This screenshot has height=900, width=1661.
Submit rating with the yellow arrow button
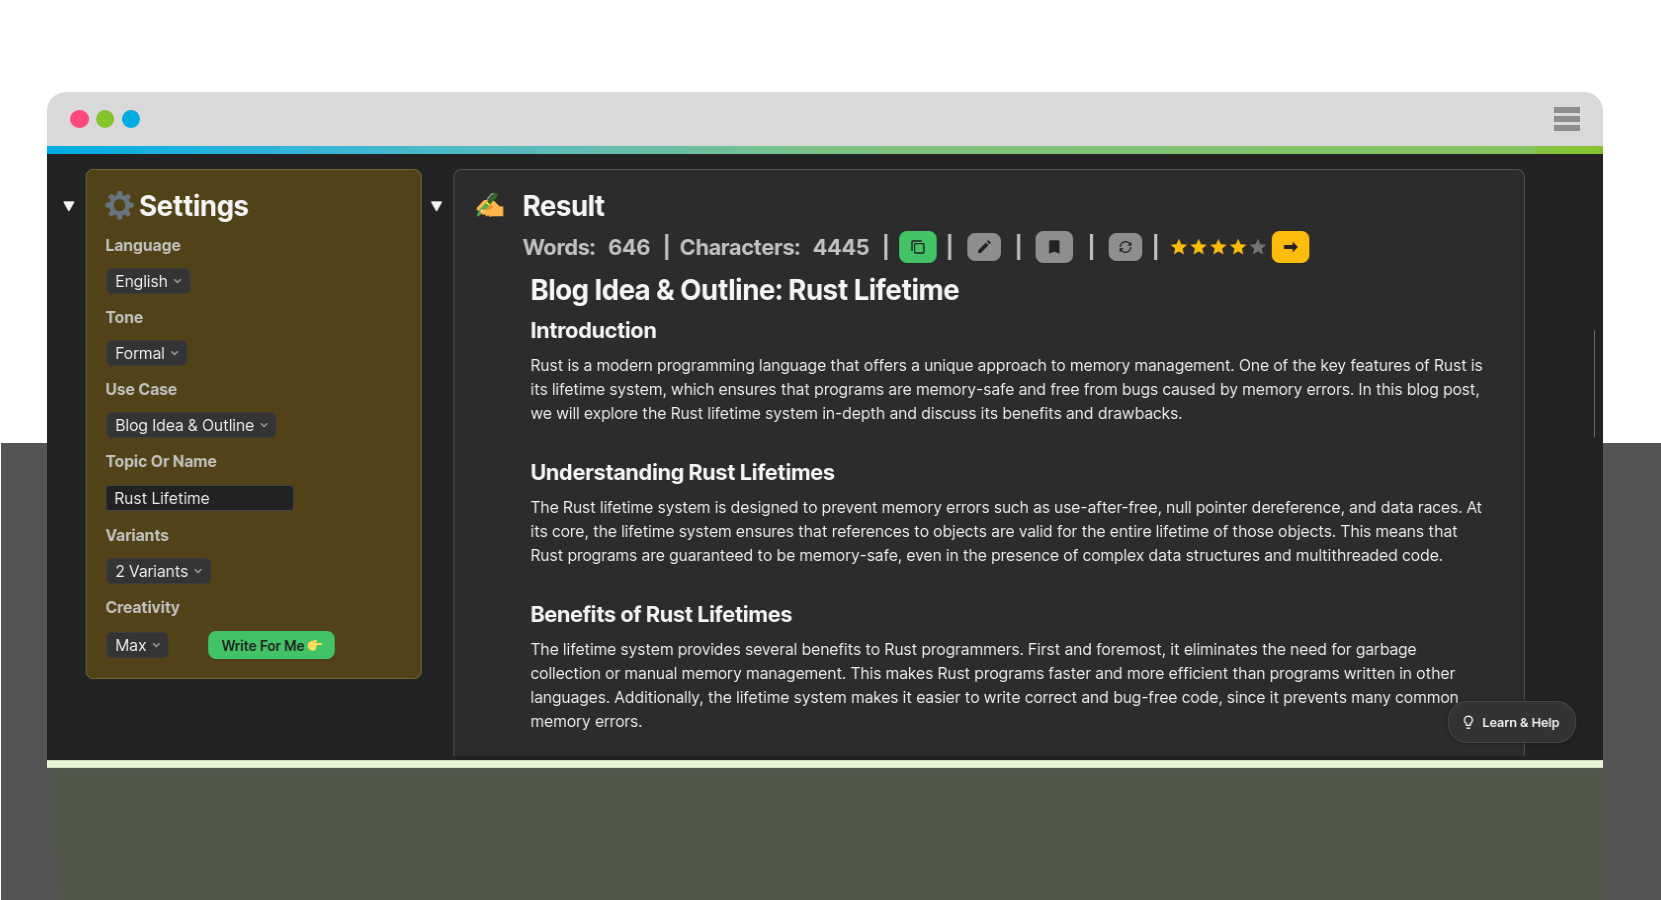coord(1290,247)
